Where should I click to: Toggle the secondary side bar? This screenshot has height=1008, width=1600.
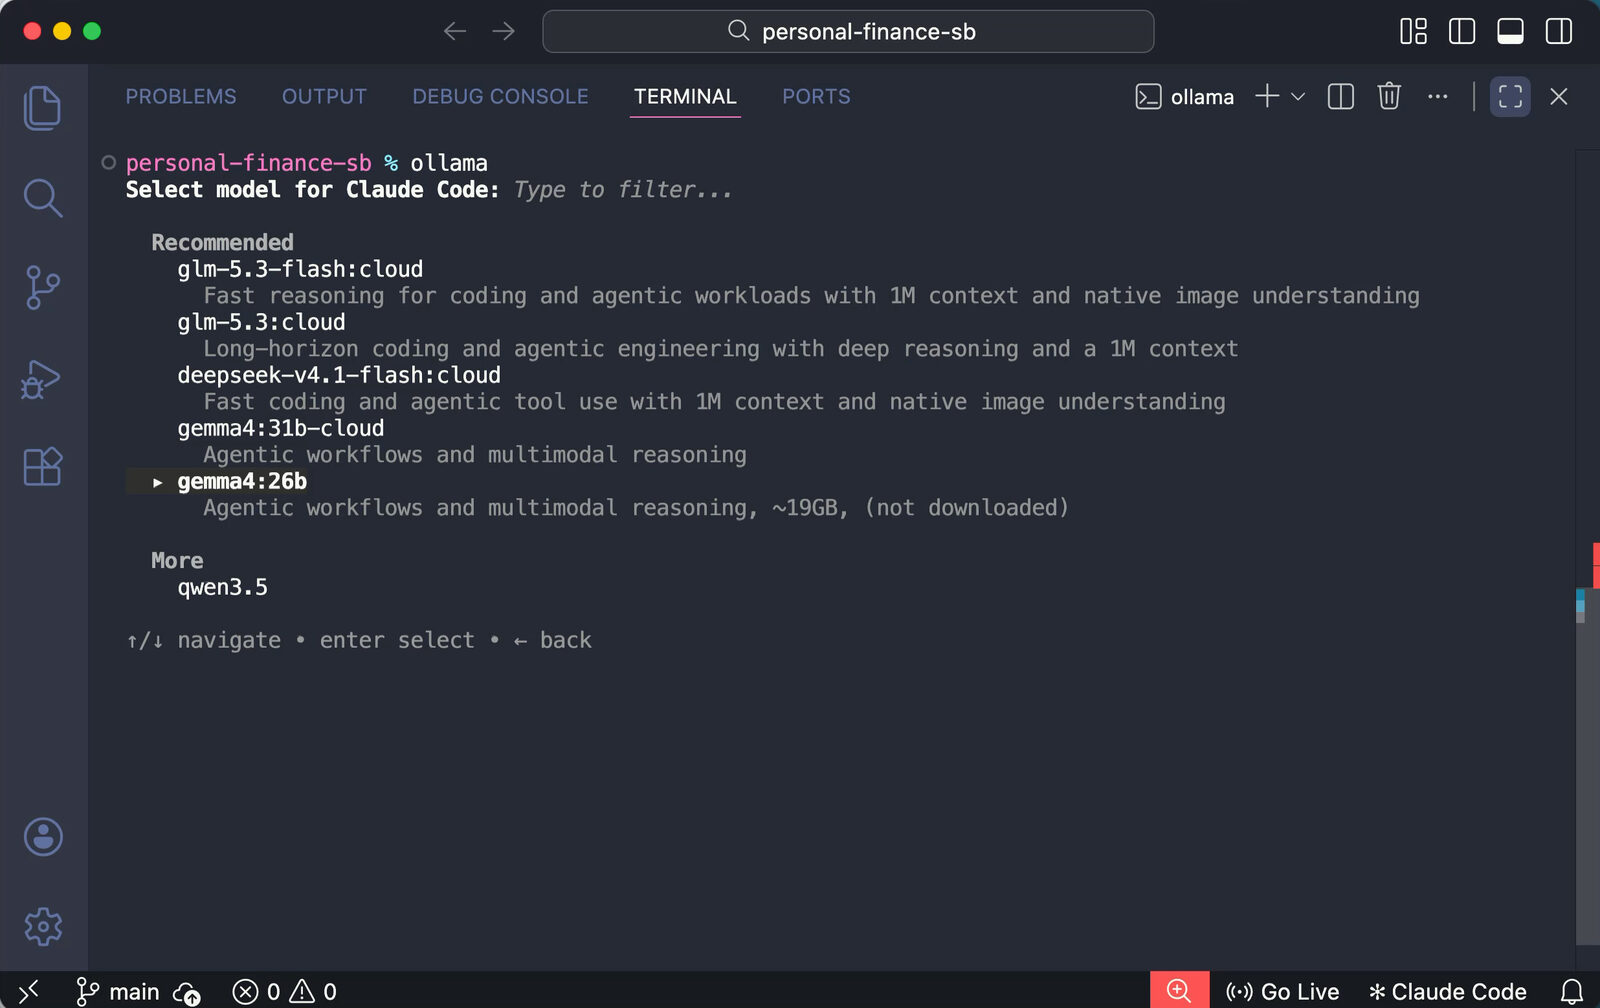click(x=1559, y=31)
